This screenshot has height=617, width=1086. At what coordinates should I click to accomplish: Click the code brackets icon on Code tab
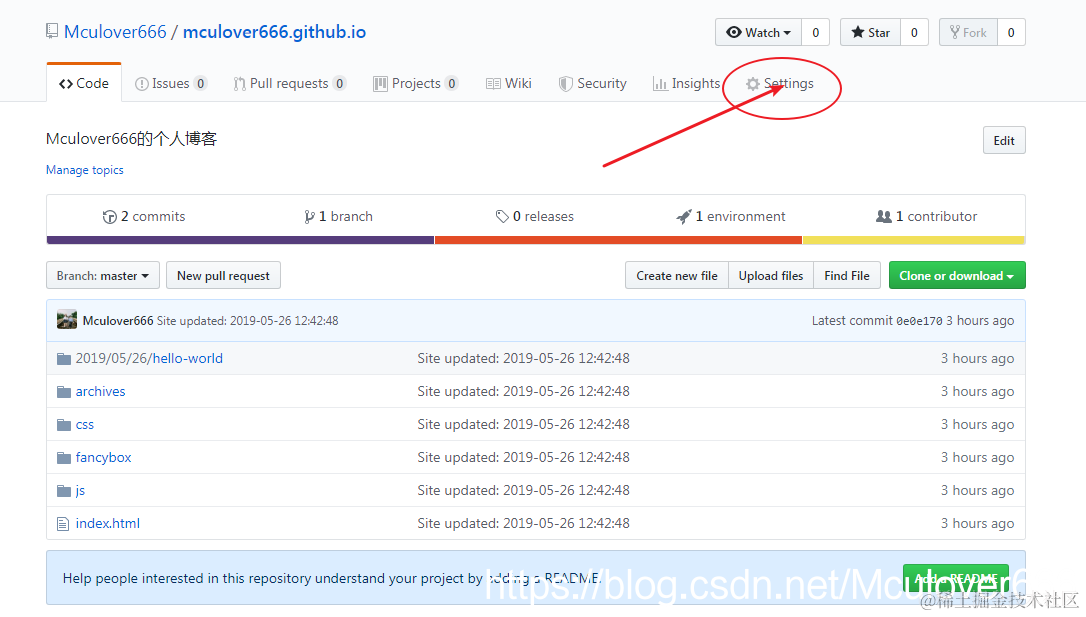[x=66, y=84]
